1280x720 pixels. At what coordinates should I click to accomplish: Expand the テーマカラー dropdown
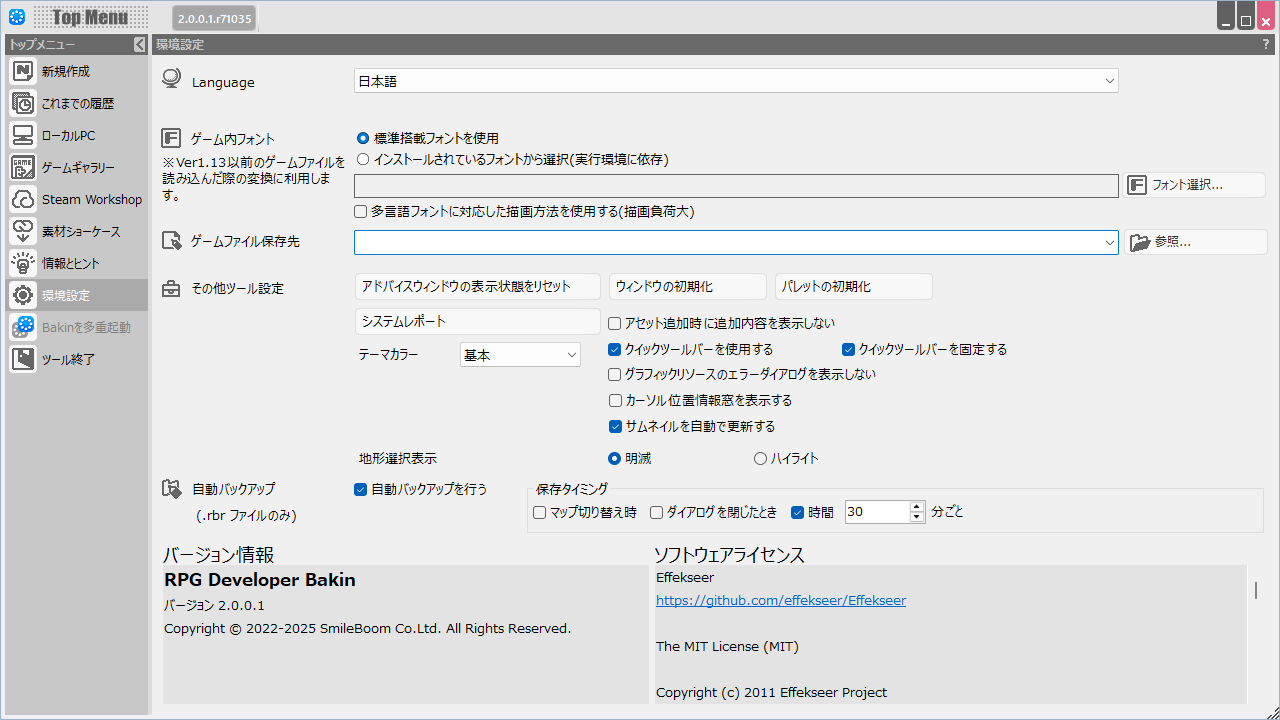click(572, 355)
